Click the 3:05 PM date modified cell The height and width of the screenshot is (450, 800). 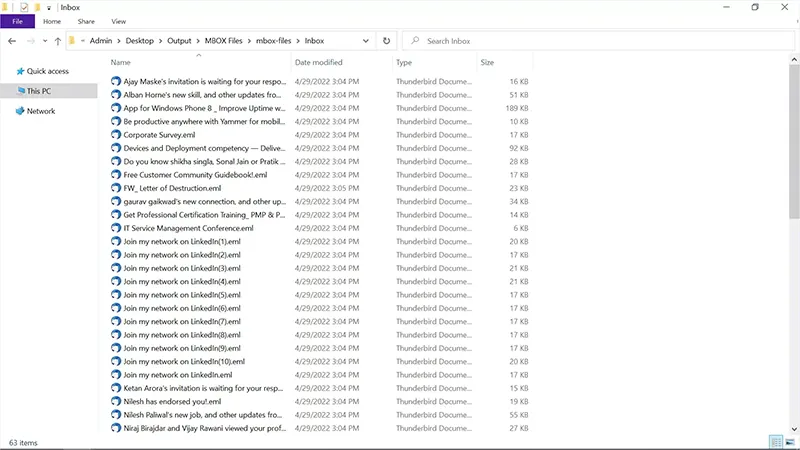pyautogui.click(x=327, y=188)
